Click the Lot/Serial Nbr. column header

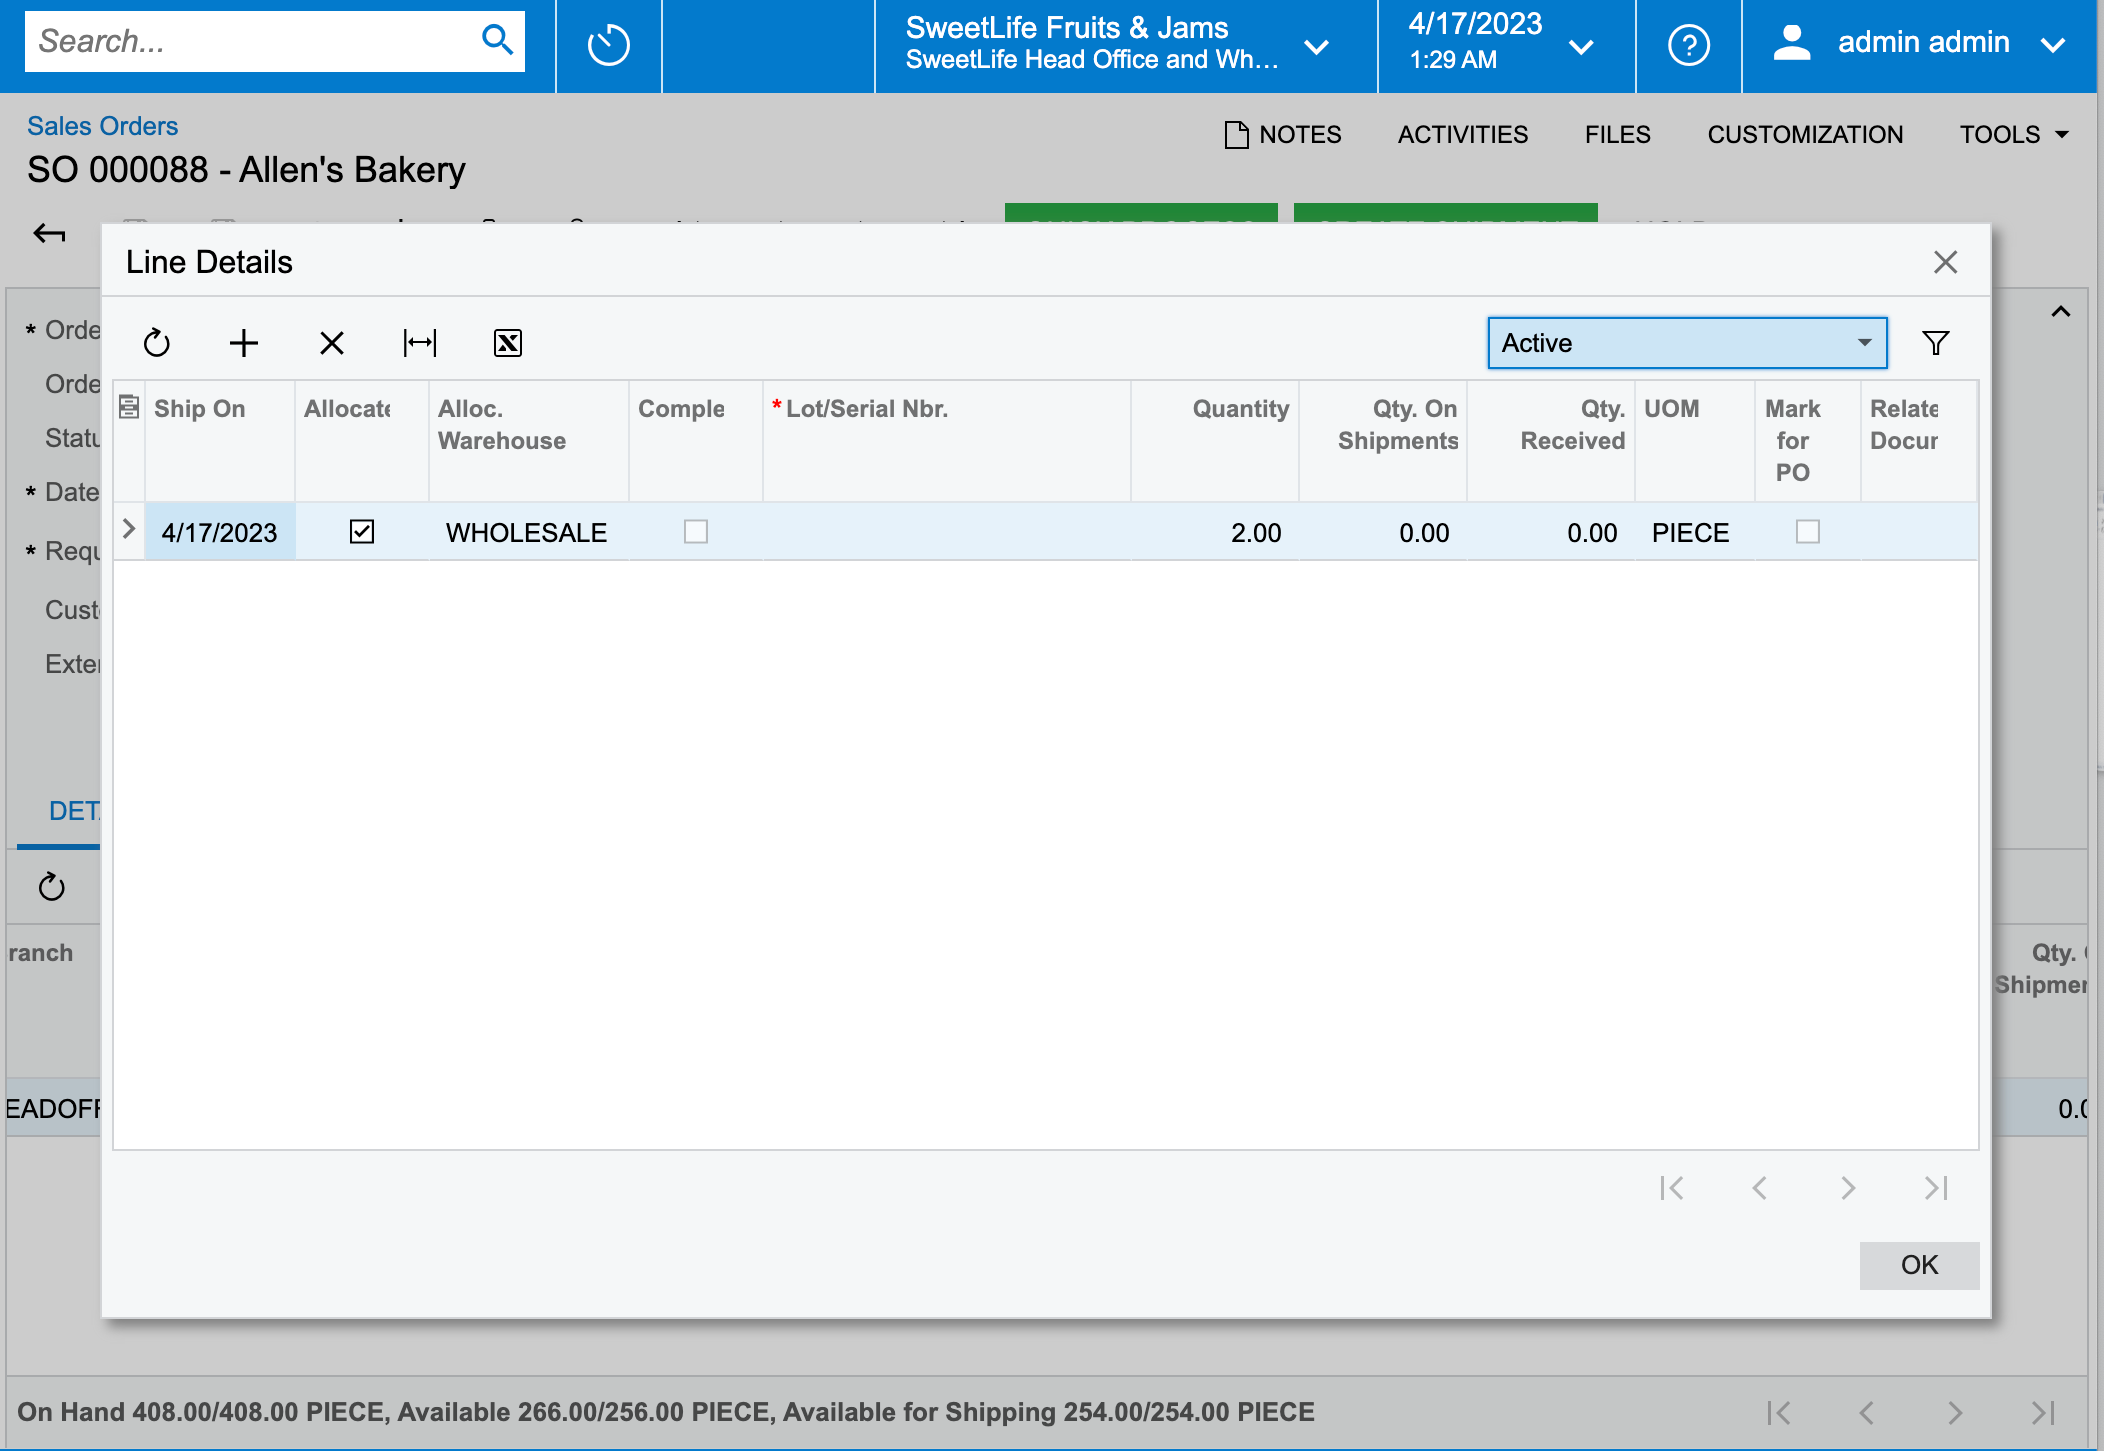point(947,440)
